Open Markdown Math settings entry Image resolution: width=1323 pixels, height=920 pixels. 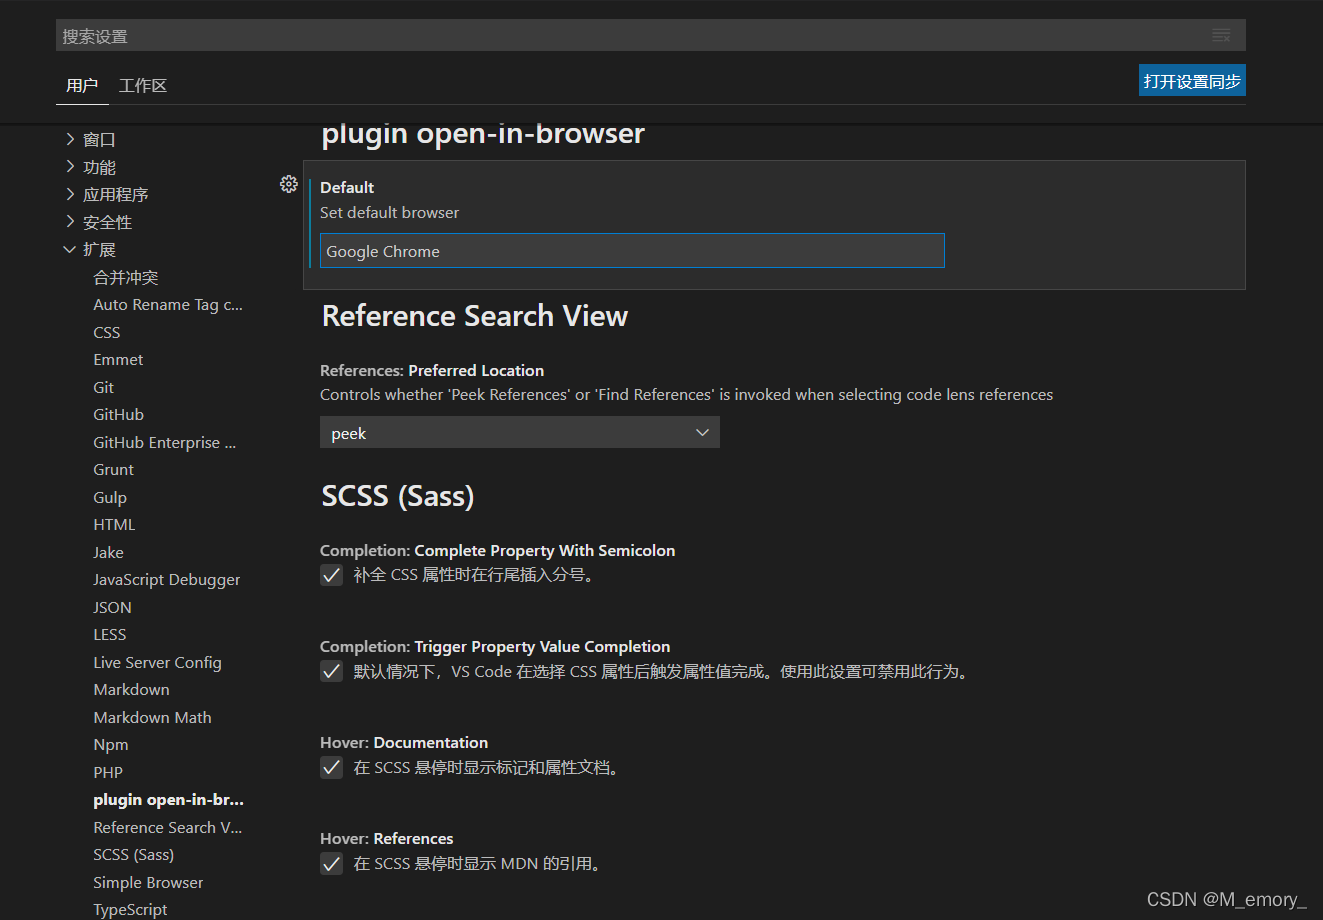[152, 717]
